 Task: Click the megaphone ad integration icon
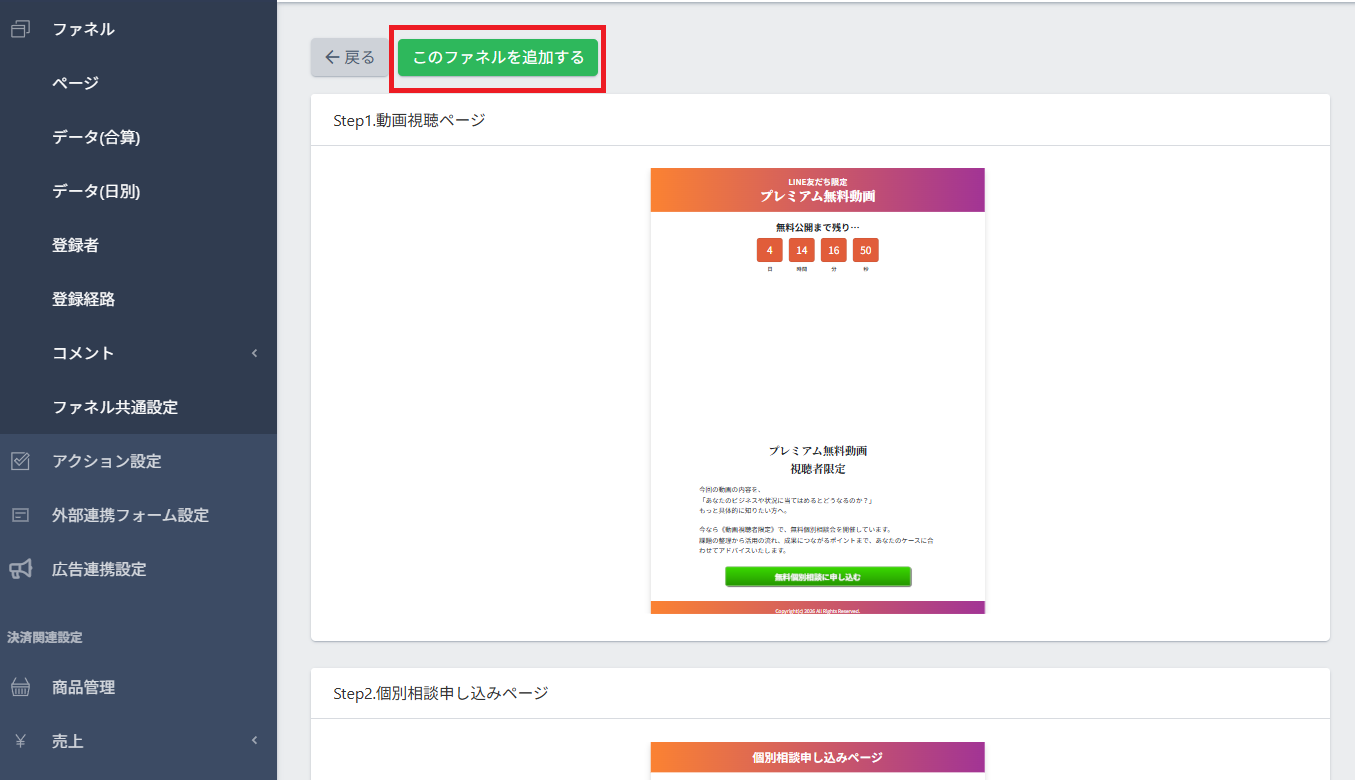[20, 569]
